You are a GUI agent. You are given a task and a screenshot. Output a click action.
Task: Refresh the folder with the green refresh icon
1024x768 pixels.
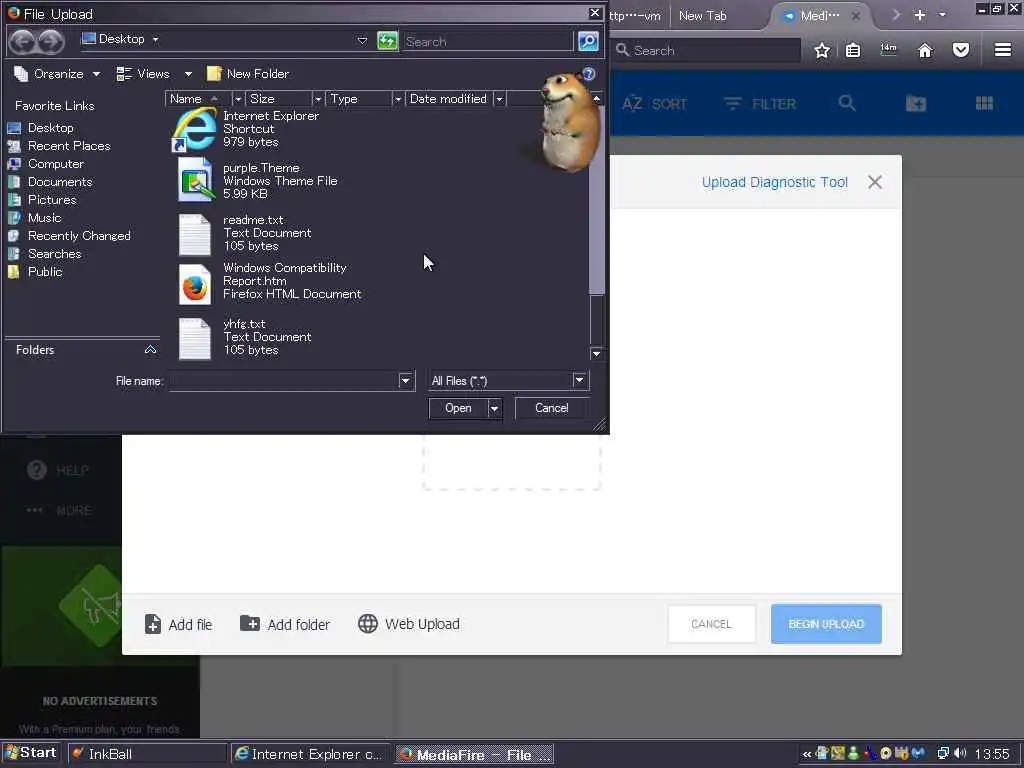click(387, 41)
